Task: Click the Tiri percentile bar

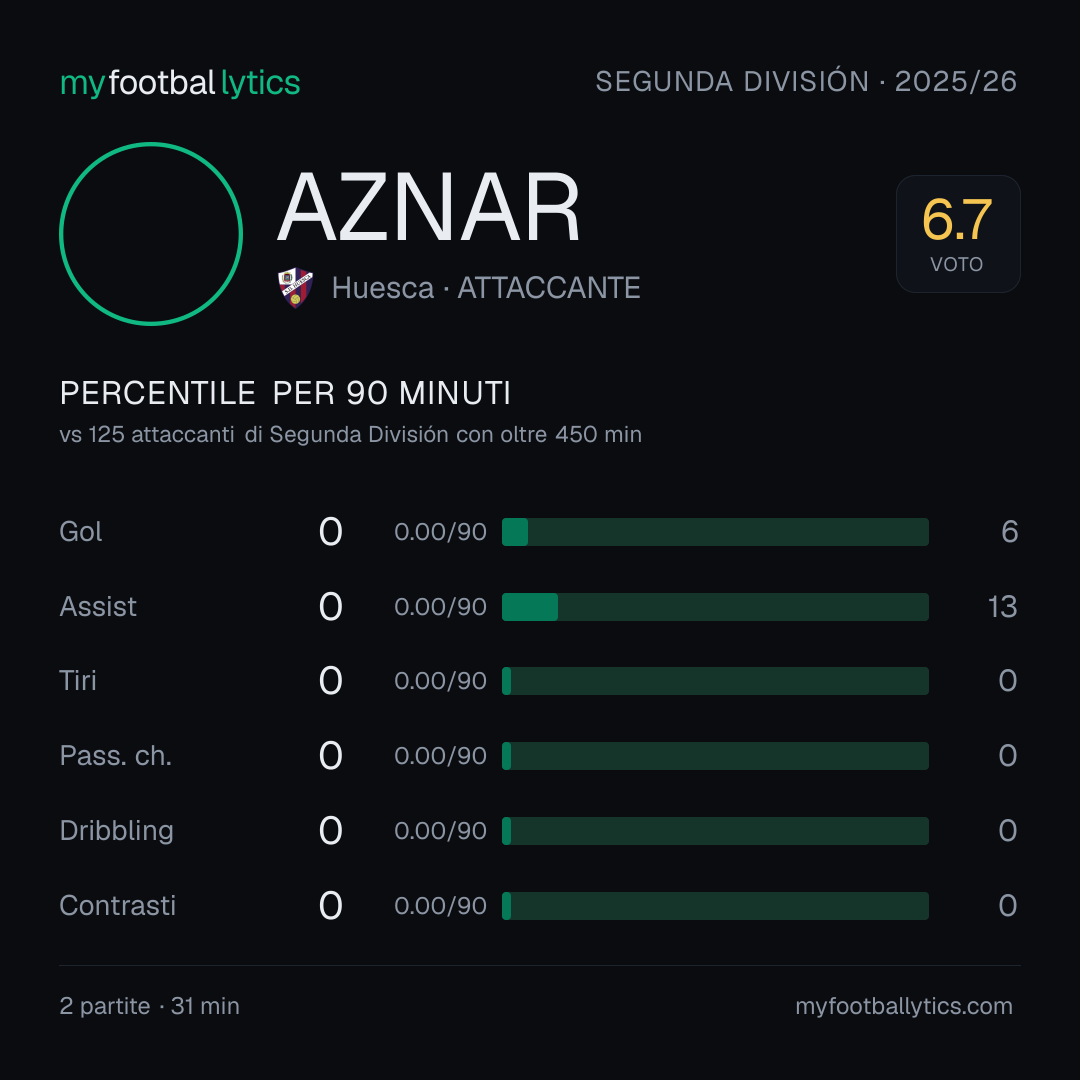Action: (x=715, y=681)
